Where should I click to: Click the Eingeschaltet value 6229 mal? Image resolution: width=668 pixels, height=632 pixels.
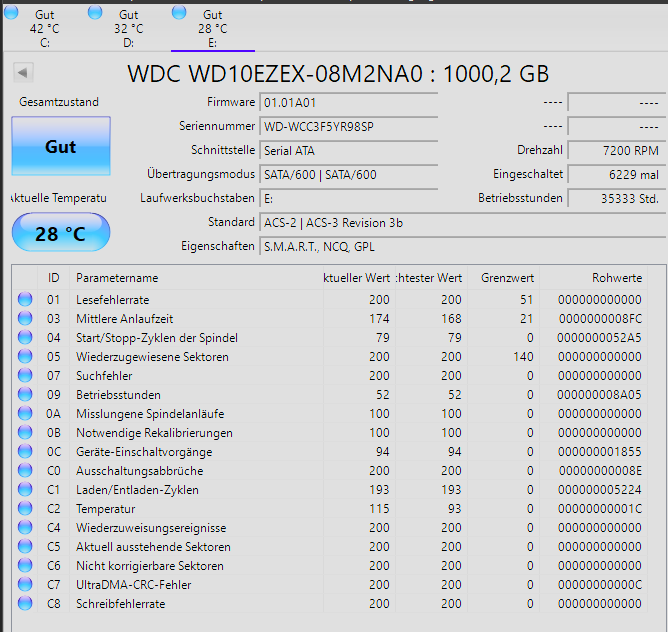617,174
